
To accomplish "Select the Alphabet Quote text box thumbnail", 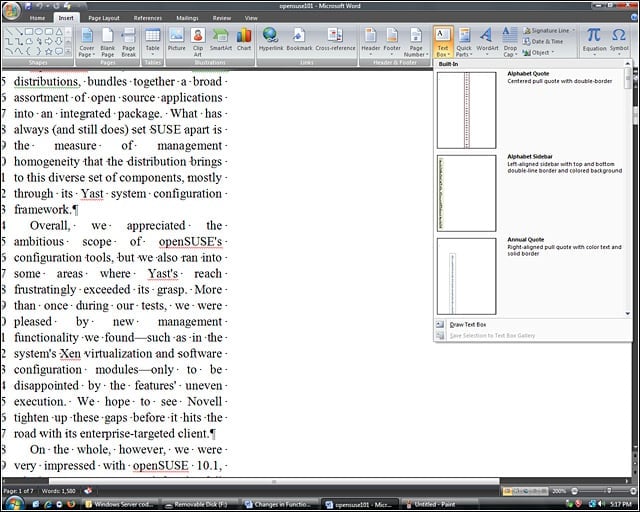I will (467, 110).
